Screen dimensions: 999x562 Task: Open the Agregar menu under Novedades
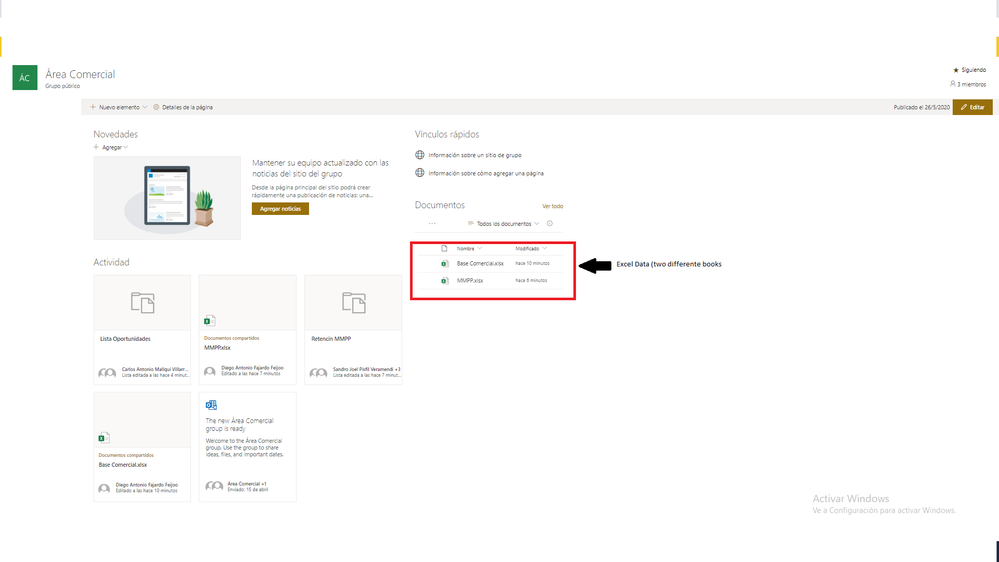[x=111, y=147]
